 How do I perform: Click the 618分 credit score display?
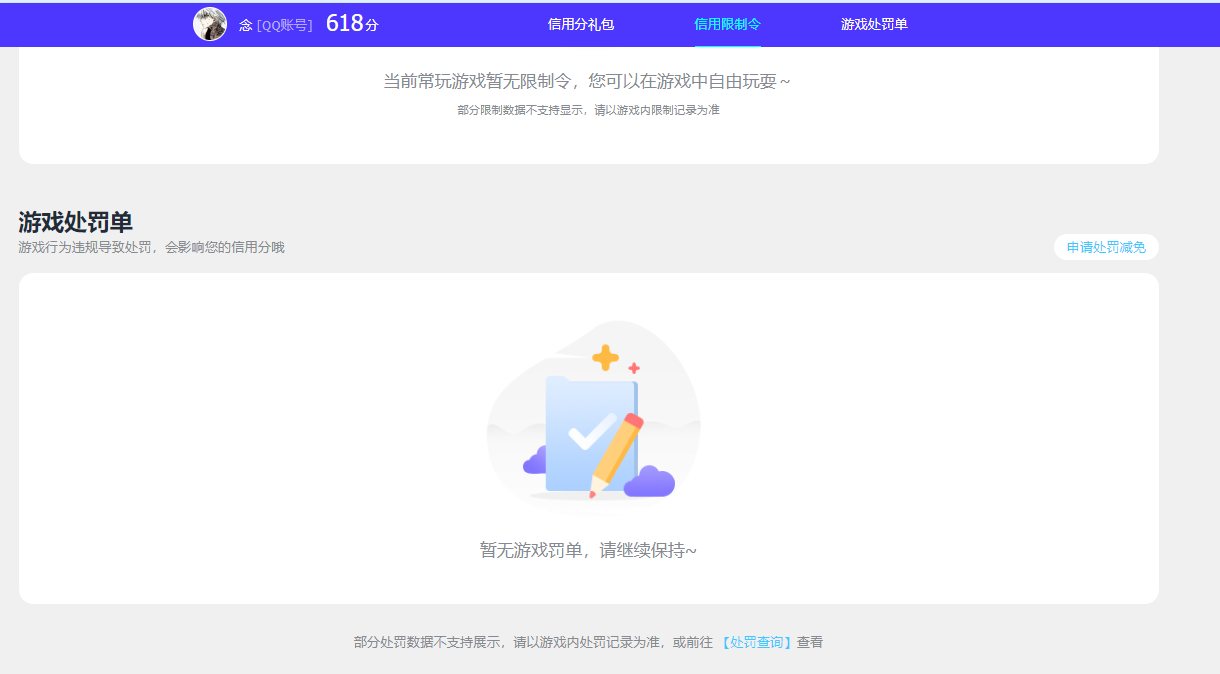(x=353, y=22)
